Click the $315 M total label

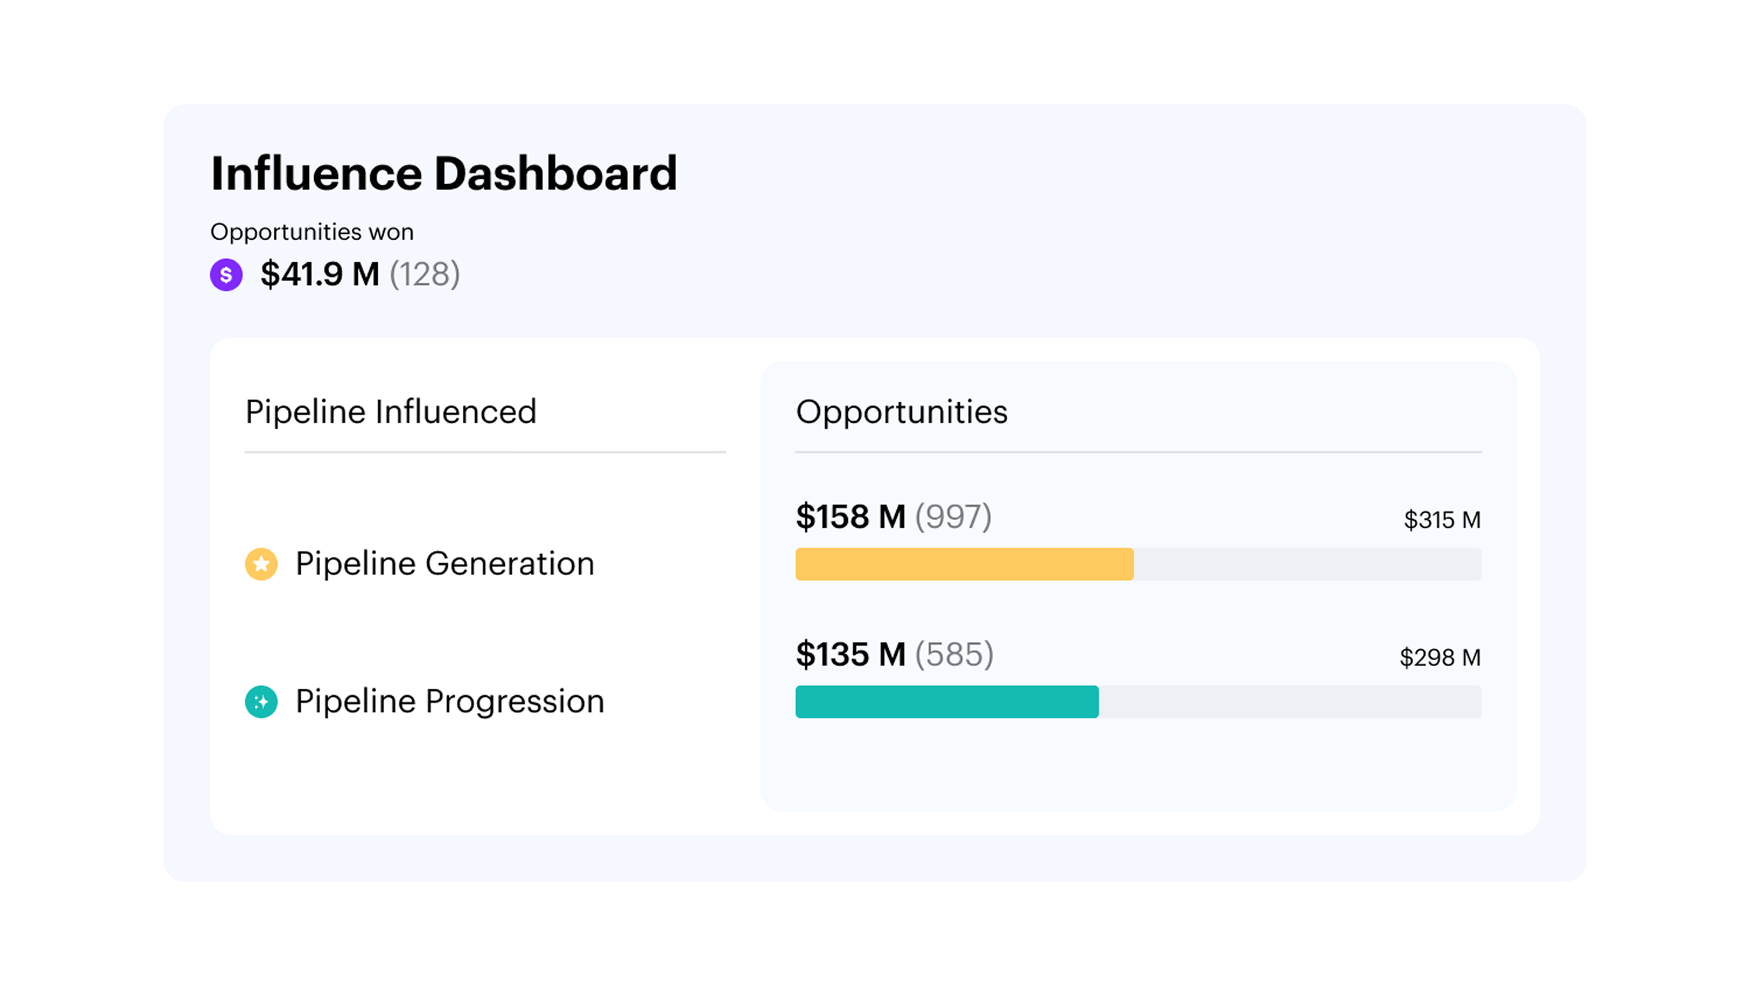(x=1441, y=520)
